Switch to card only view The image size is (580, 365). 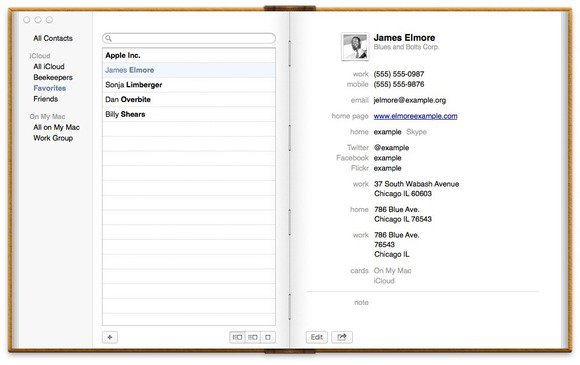tap(268, 337)
